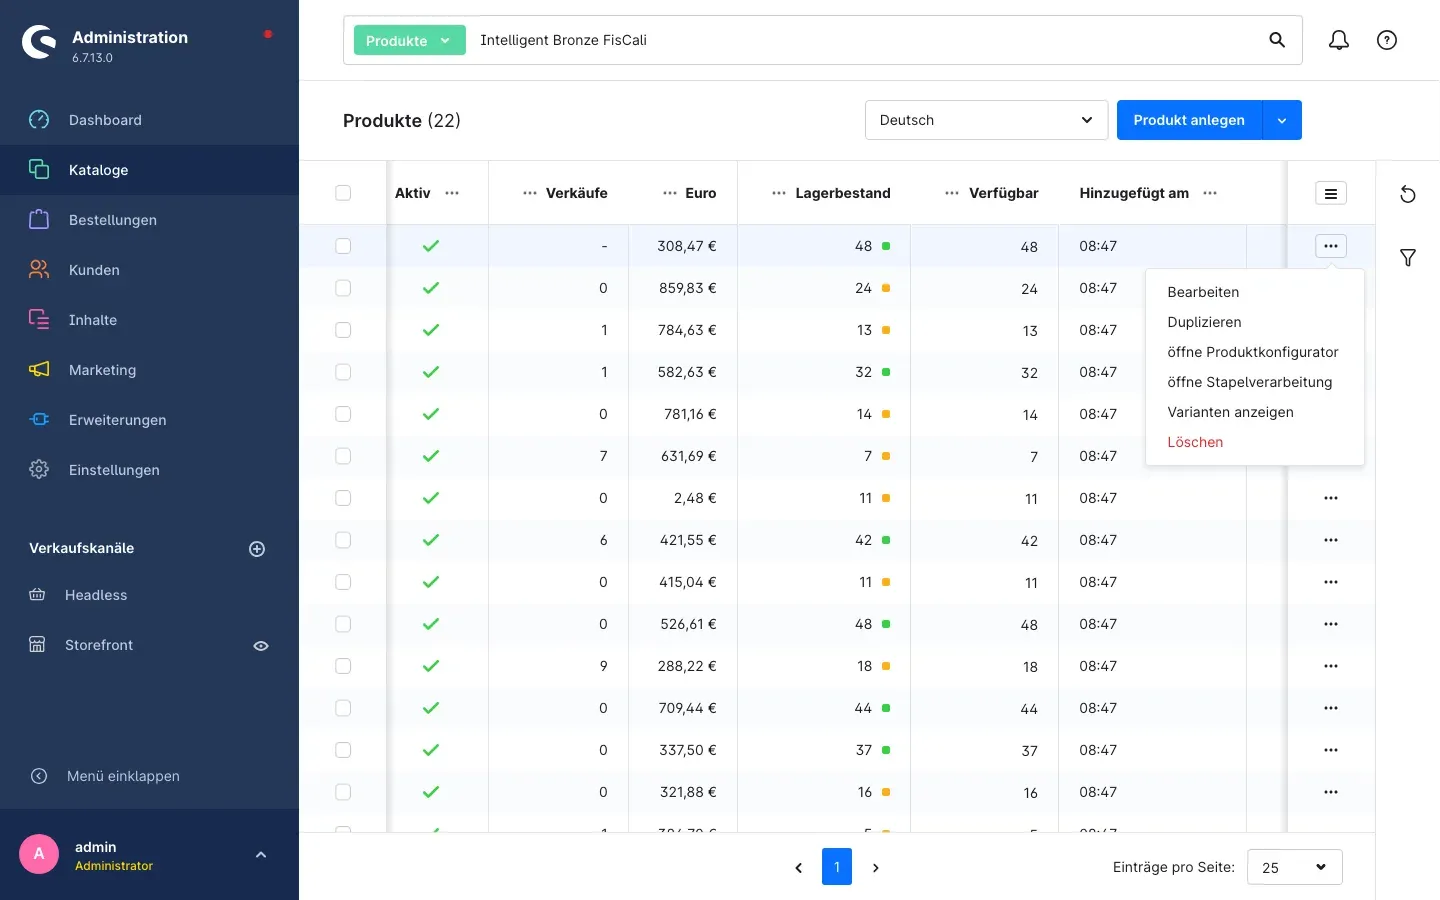The height and width of the screenshot is (900, 1440).
Task: Click the refresh list icon
Action: 1408,194
